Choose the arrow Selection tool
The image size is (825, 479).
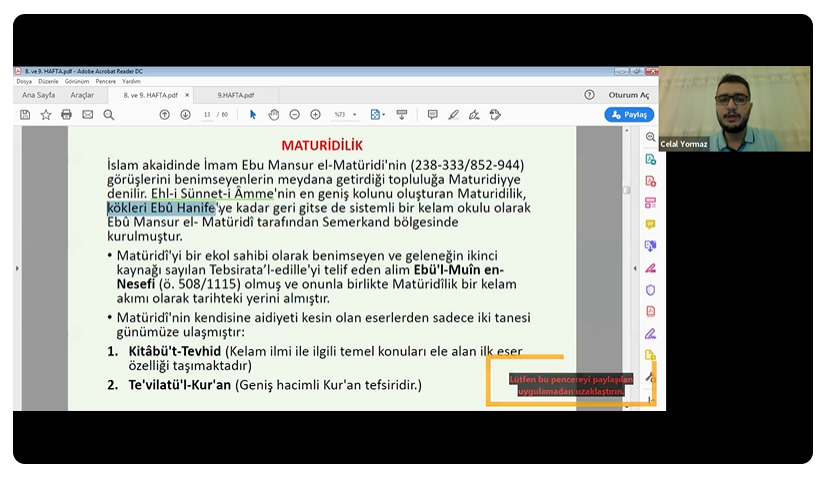point(253,115)
